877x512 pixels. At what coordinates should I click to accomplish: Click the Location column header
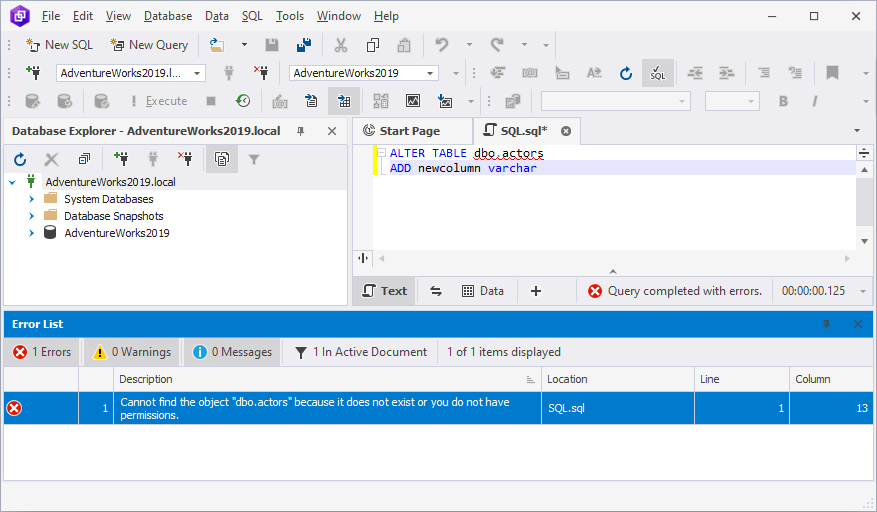[617, 379]
